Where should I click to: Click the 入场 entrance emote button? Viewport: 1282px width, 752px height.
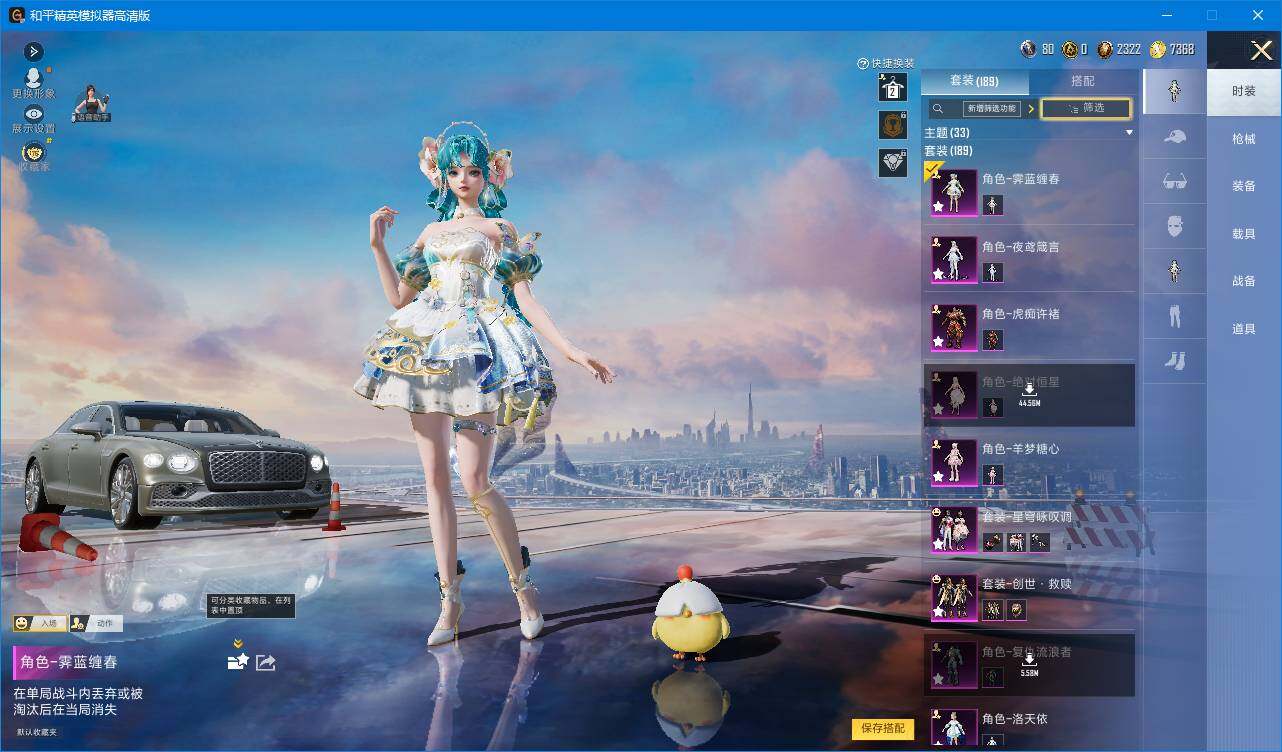pos(40,623)
